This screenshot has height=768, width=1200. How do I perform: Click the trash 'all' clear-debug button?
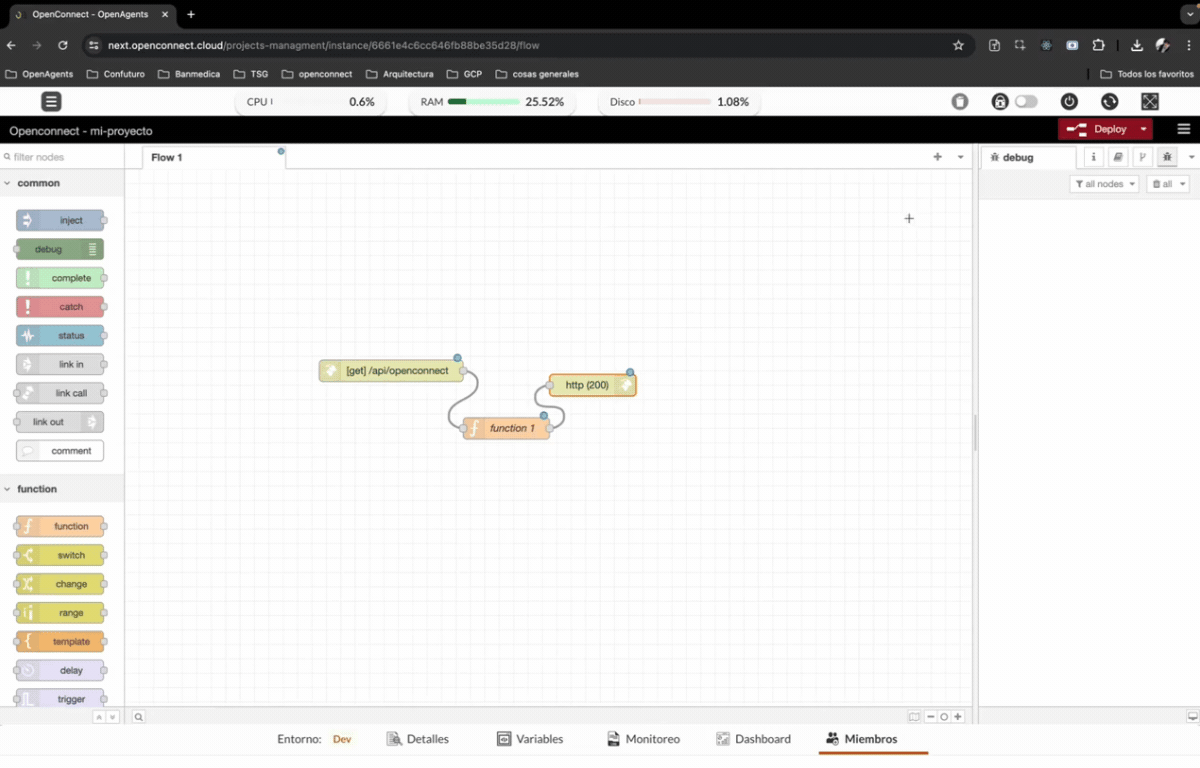pos(1161,184)
